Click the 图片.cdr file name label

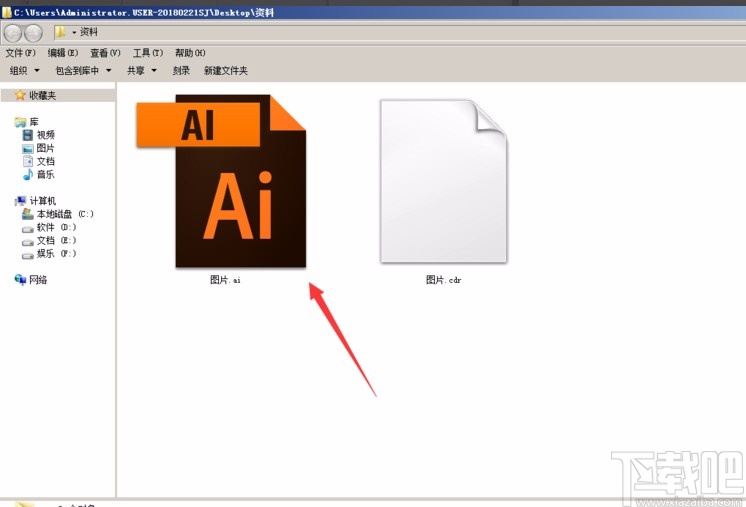(x=443, y=280)
